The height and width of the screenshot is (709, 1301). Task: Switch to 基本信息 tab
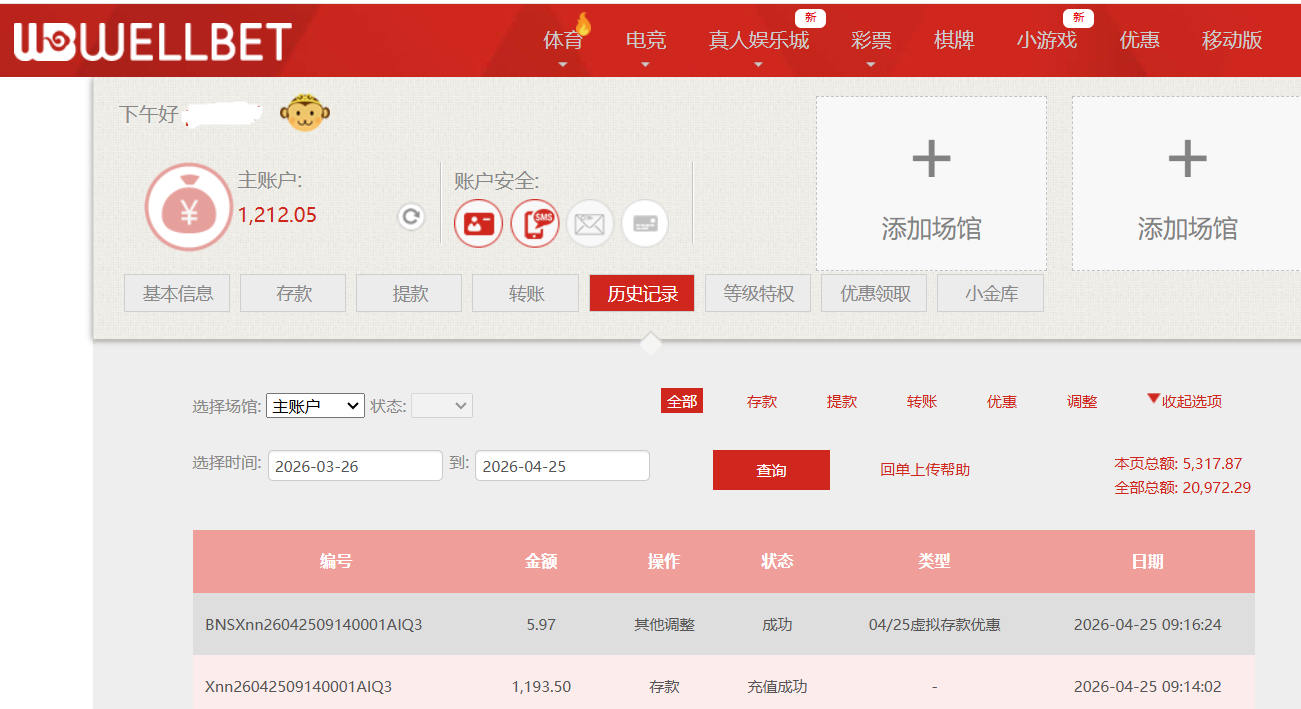coord(177,293)
